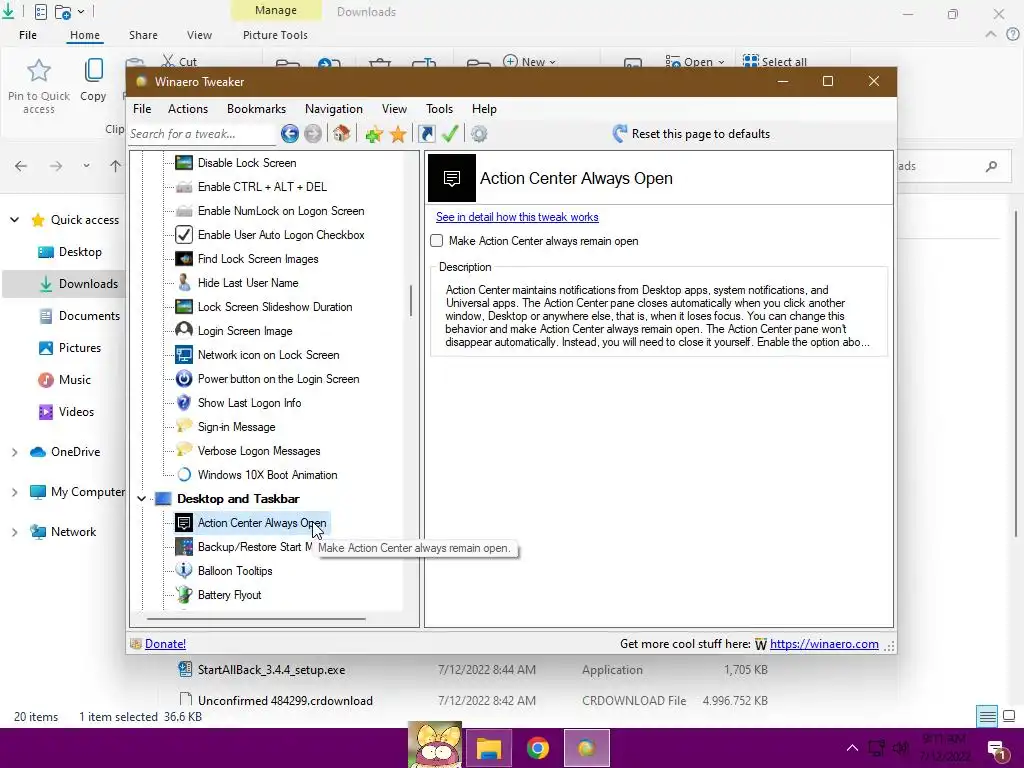Select StartAllBack_3.4.4_setup.exe file in Explorer
Image resolution: width=1024 pixels, height=768 pixels.
271,670
